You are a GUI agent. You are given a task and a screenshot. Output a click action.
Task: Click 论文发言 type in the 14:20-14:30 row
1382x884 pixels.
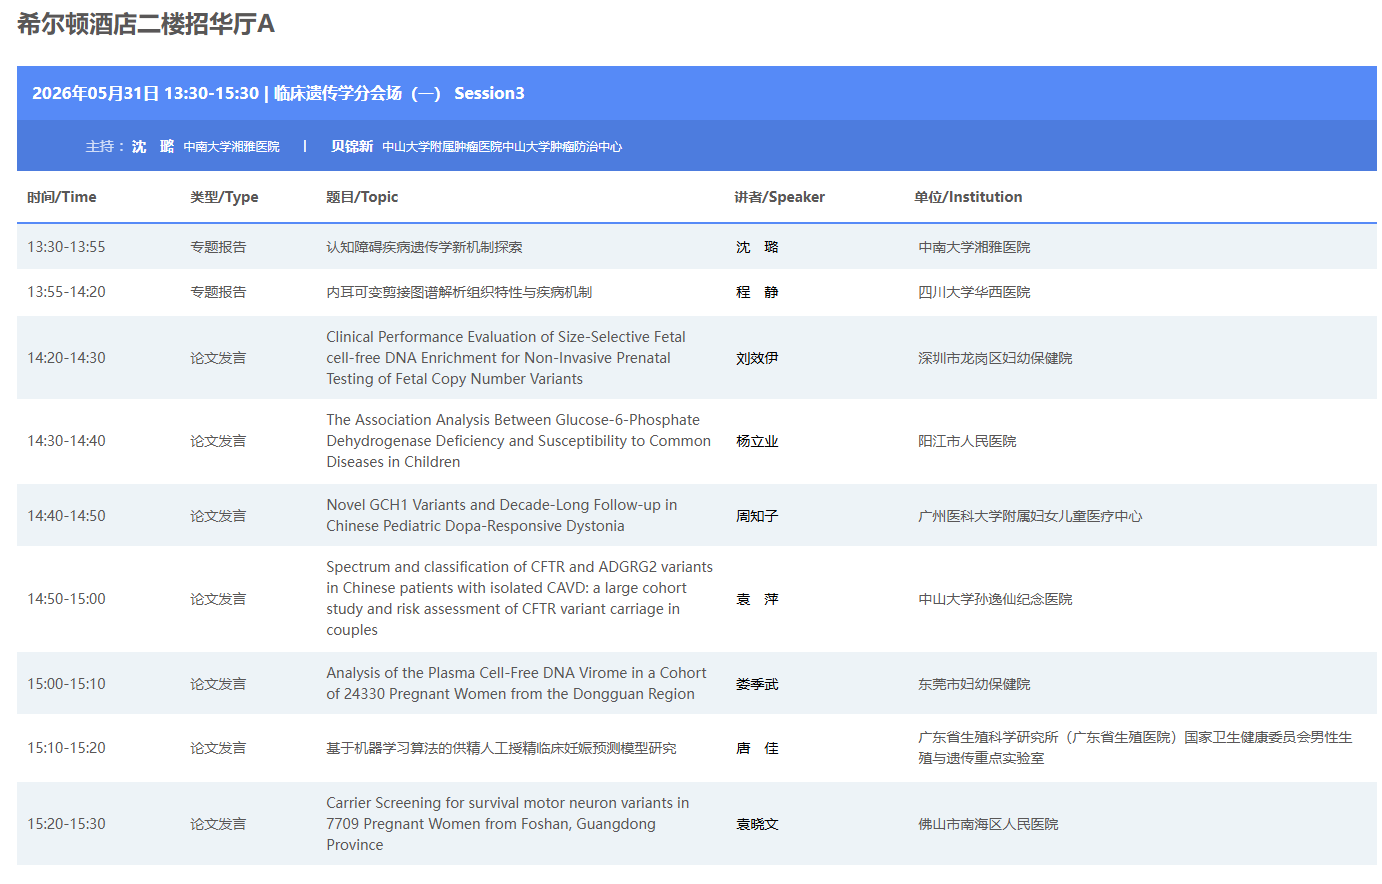click(x=218, y=358)
